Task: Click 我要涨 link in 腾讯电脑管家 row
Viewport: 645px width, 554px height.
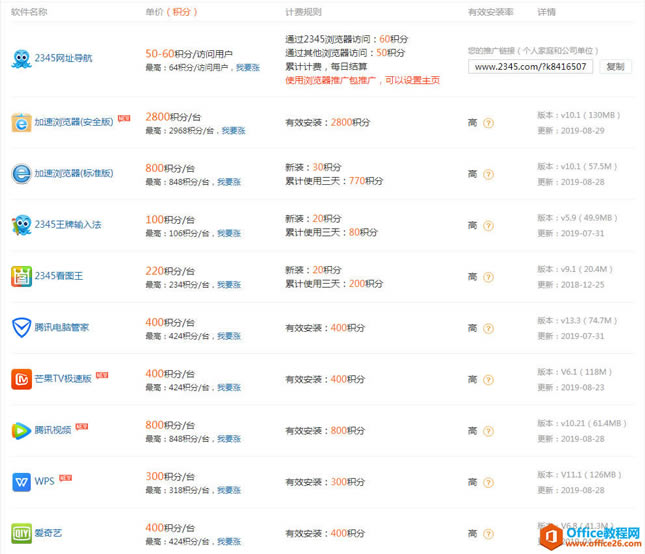Action: (x=229, y=336)
